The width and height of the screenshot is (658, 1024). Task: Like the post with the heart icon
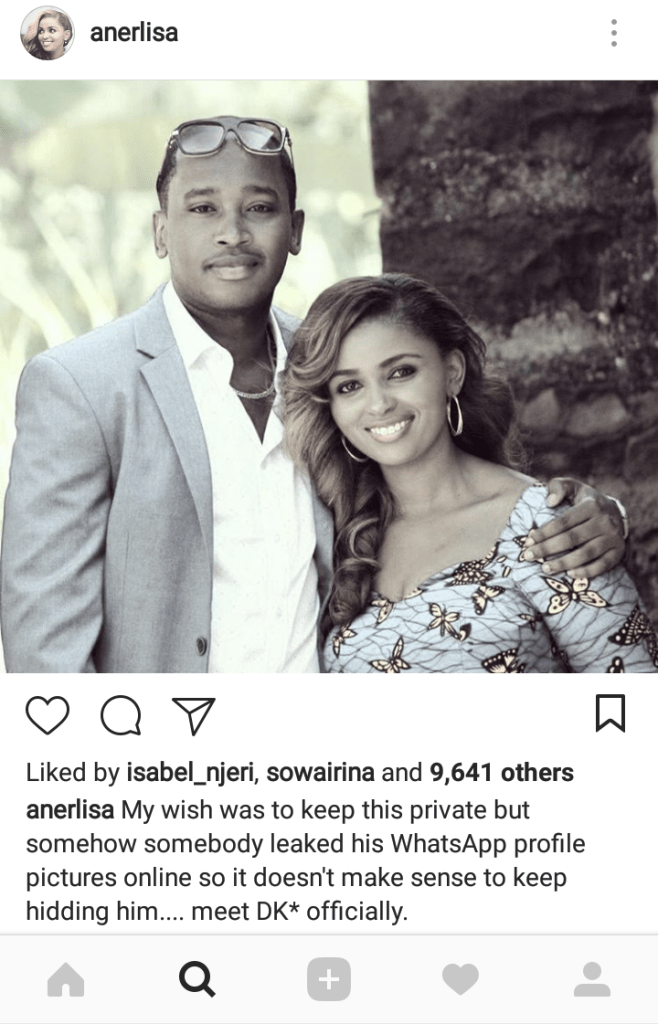pyautogui.click(x=48, y=715)
